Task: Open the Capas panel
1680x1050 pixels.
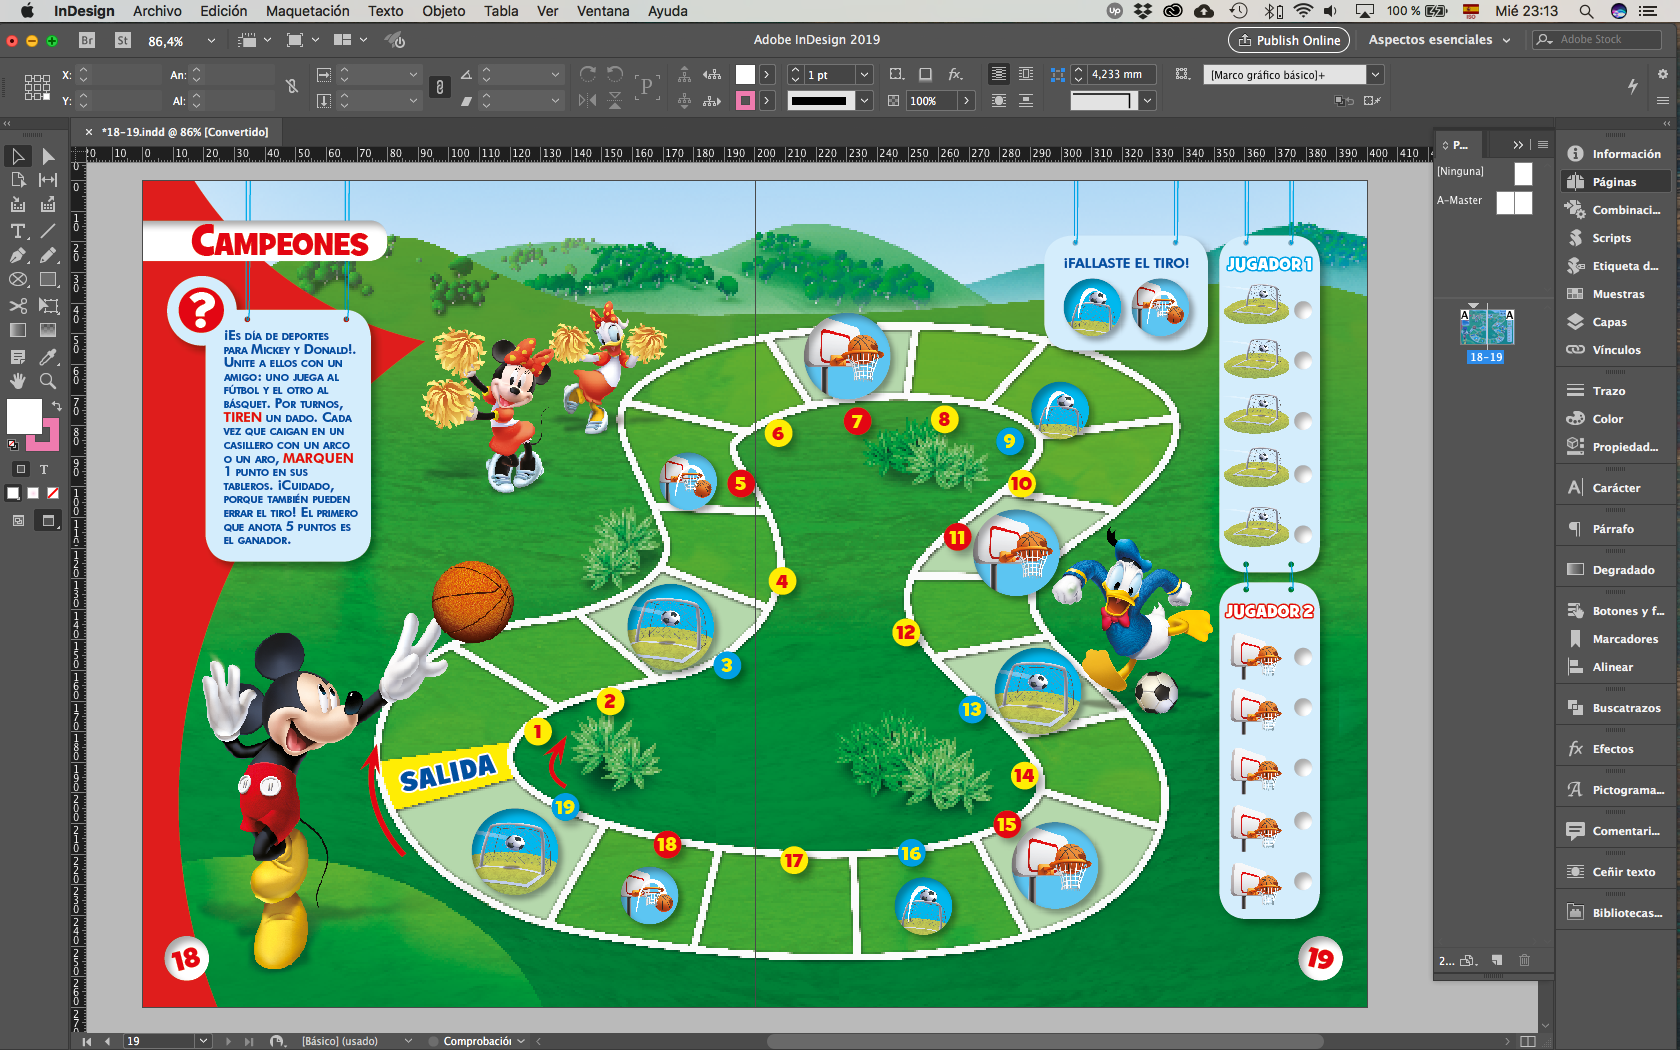Action: coord(1609,322)
